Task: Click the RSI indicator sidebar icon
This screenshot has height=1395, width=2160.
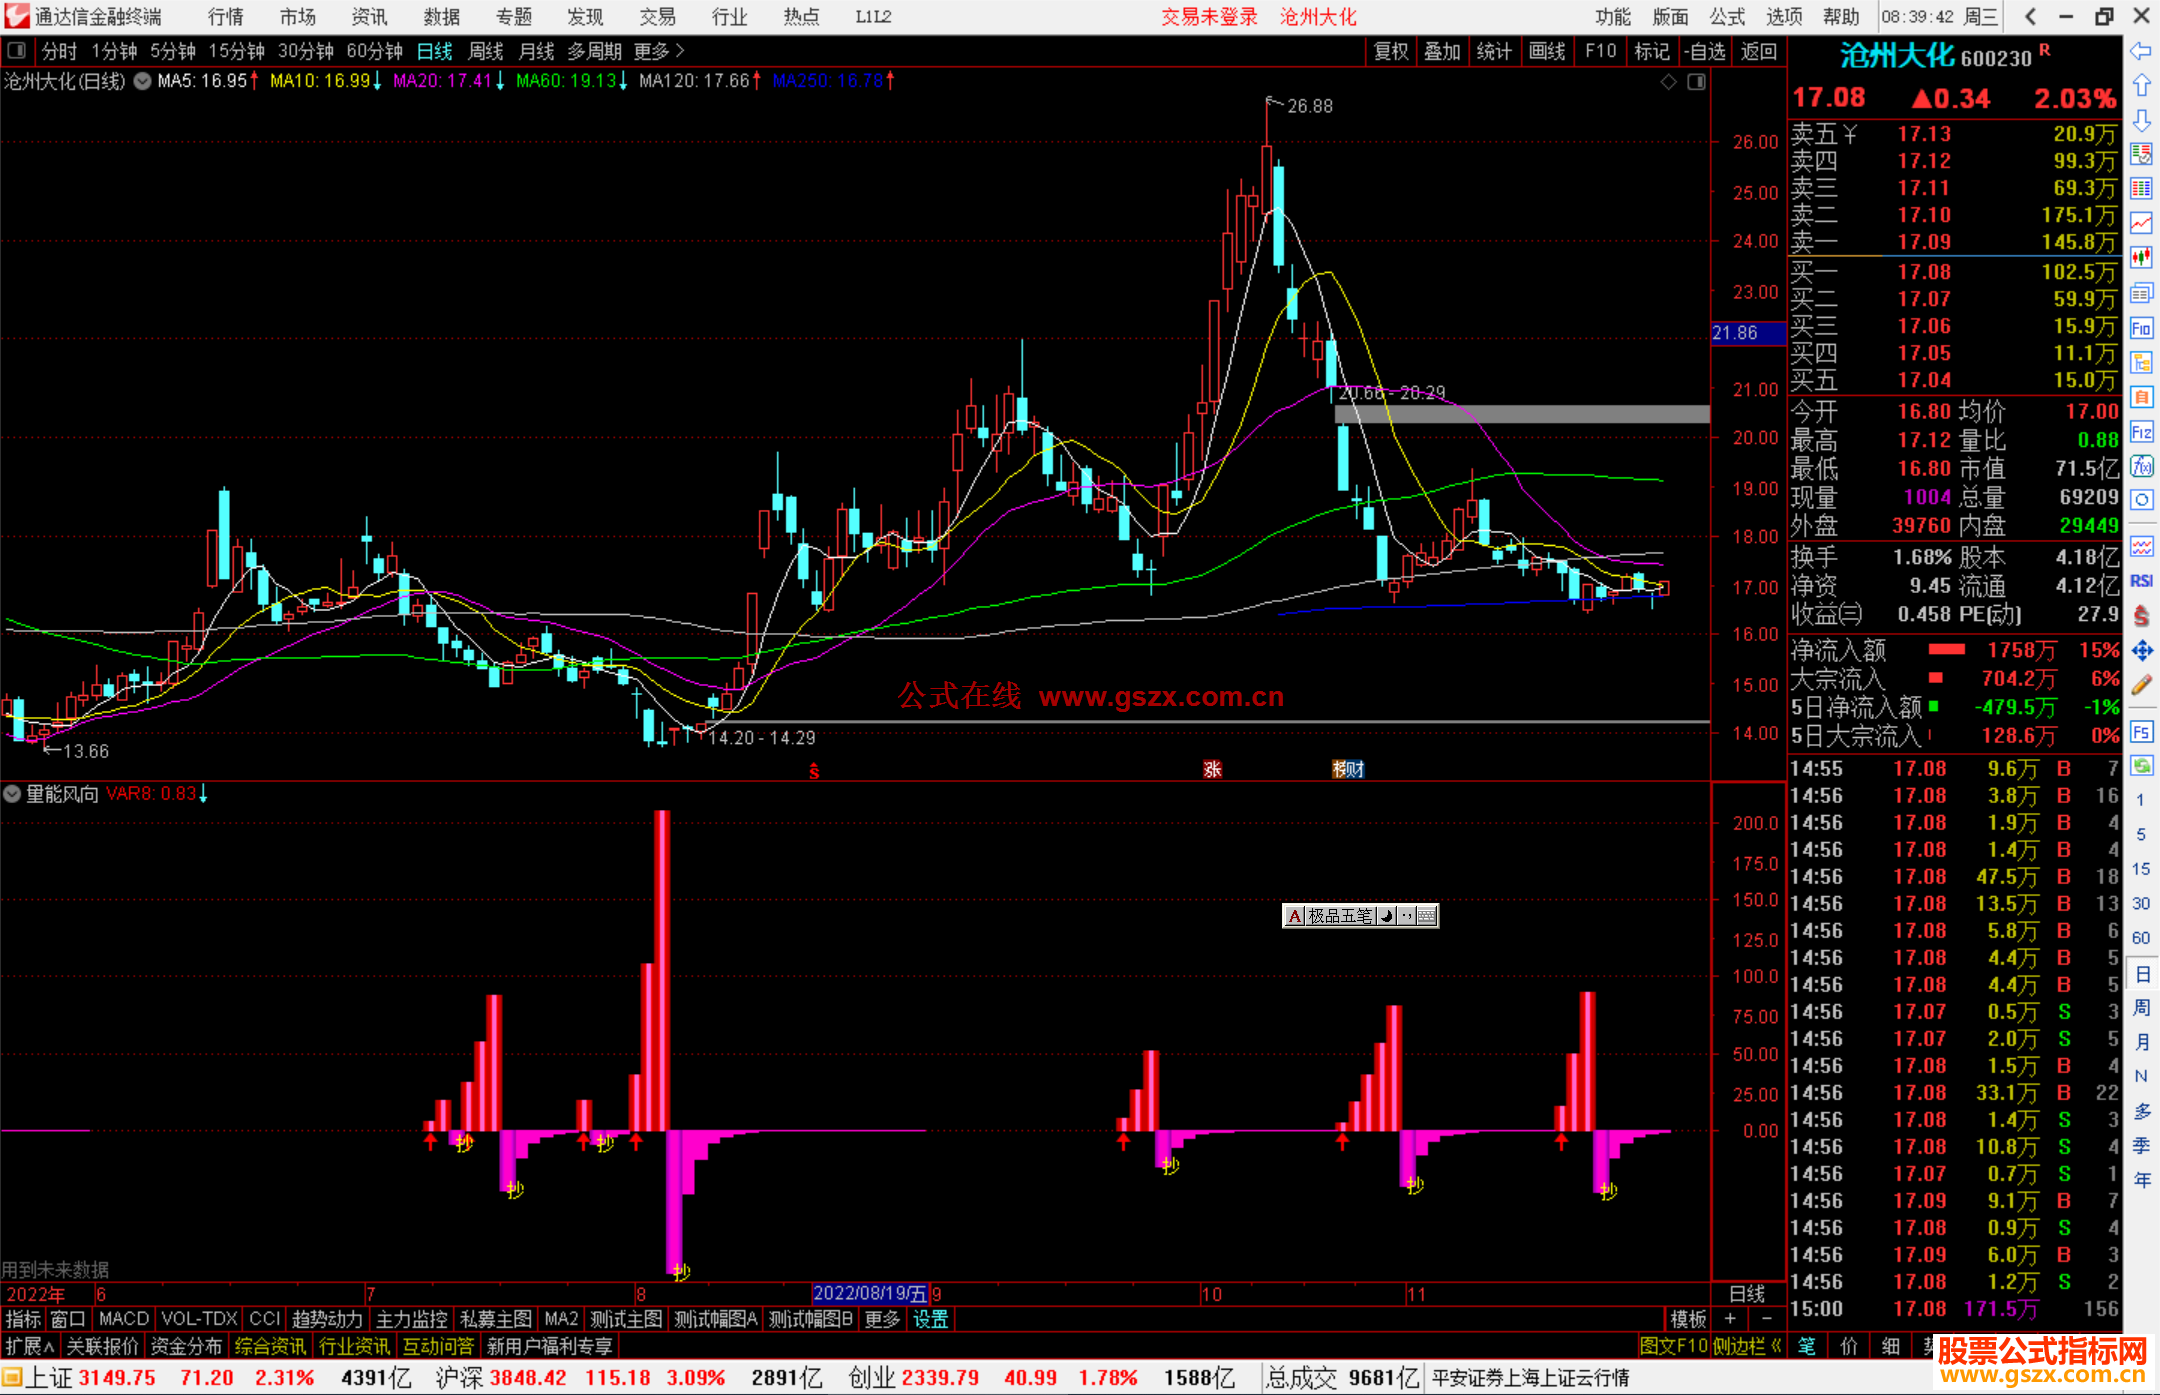Action: [x=2141, y=581]
